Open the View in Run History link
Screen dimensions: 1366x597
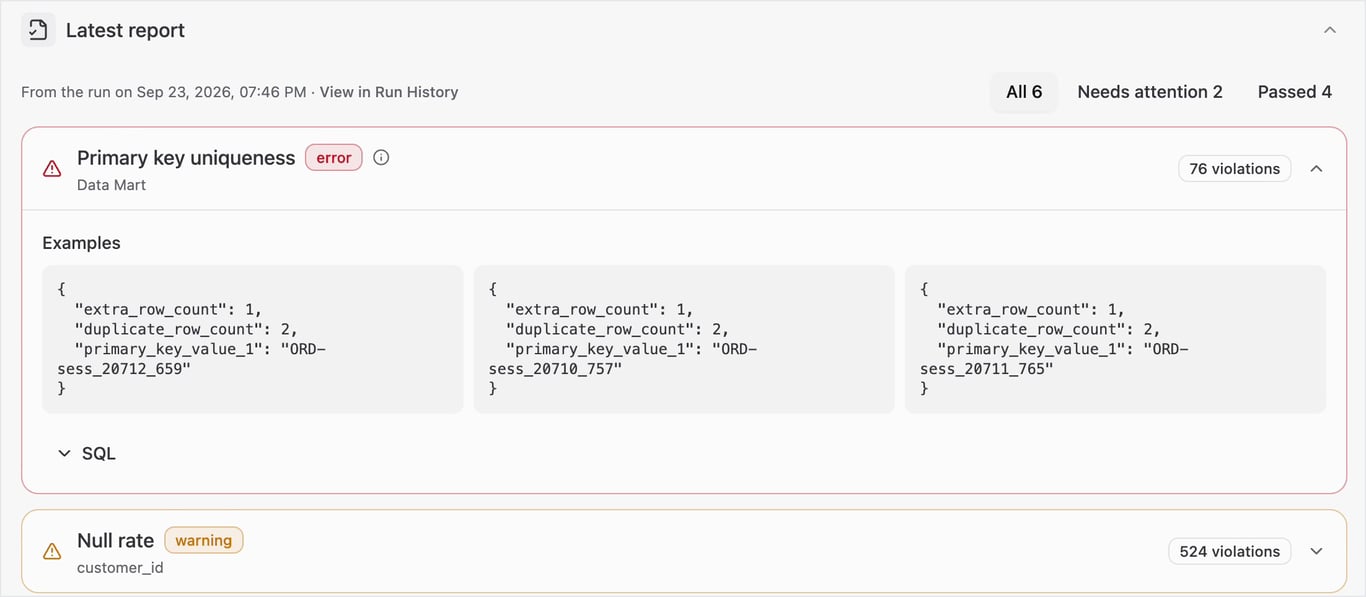tap(389, 92)
